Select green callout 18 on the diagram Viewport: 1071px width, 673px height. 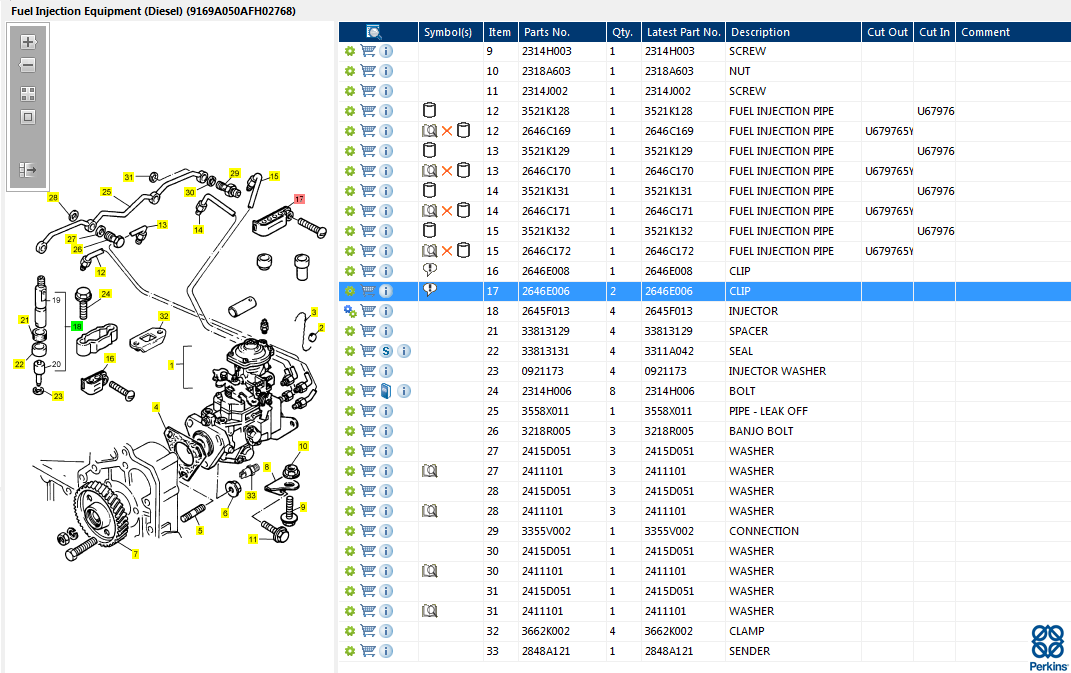(x=76, y=327)
